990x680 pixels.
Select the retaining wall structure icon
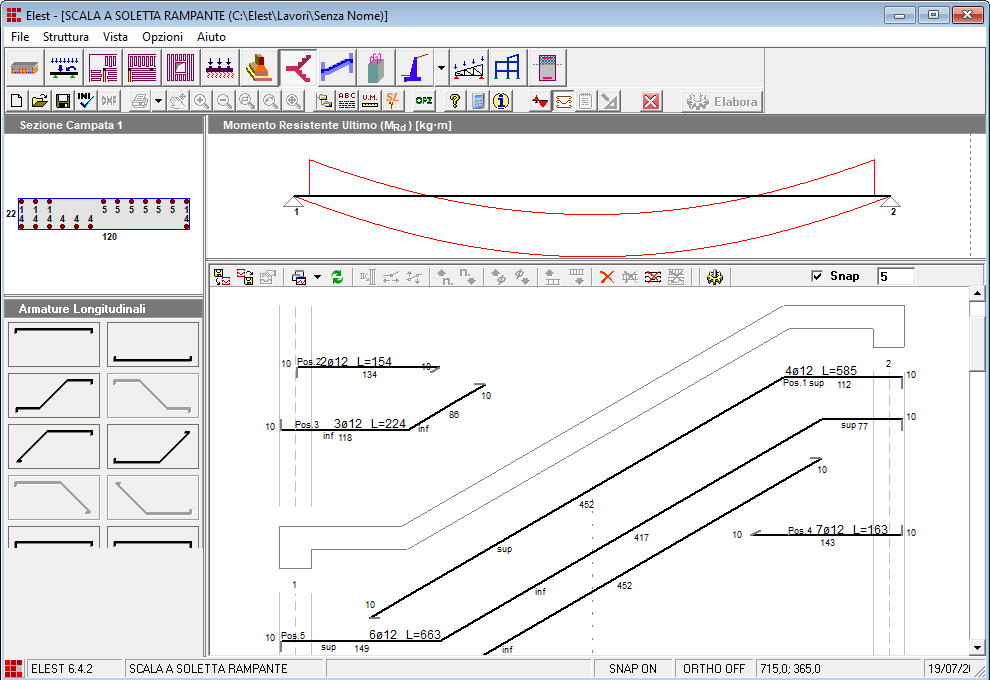415,68
